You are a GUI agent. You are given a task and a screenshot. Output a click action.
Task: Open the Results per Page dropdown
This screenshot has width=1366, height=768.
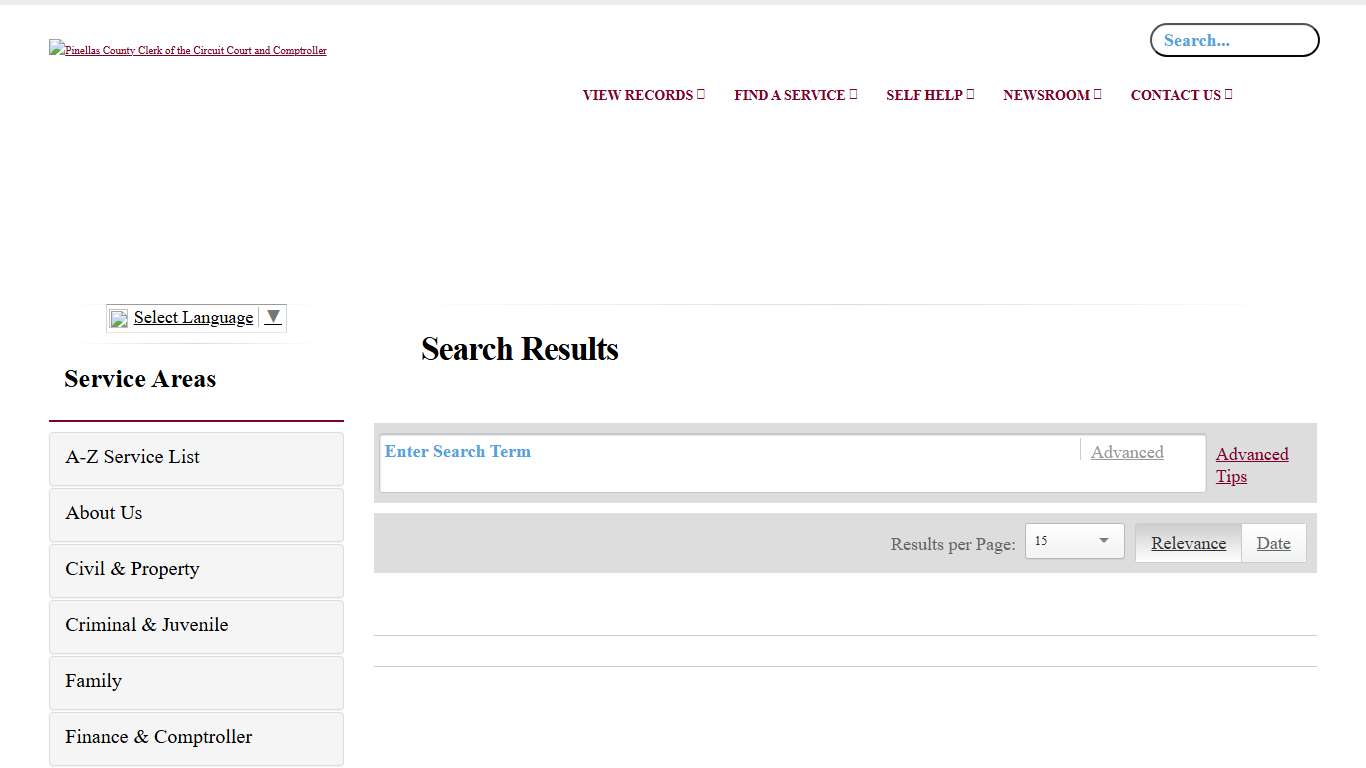(1074, 541)
